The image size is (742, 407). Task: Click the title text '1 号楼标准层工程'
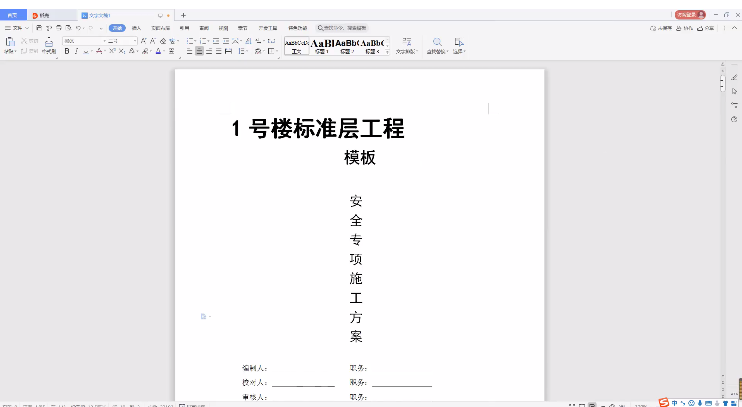(x=318, y=129)
